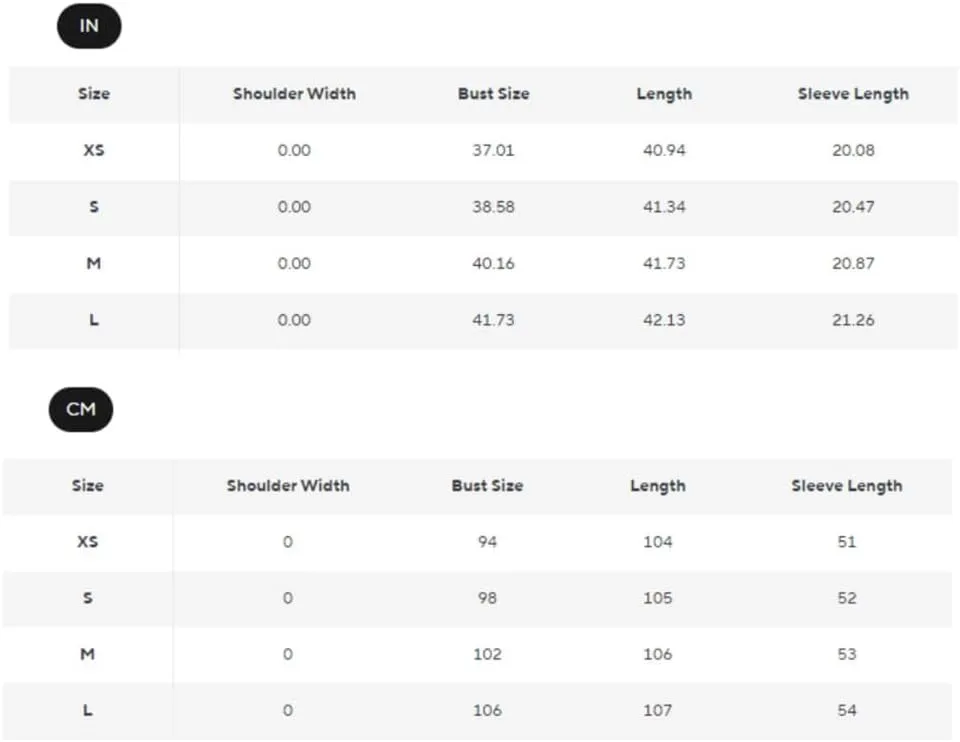Click the 54 sleeve length value
This screenshot has height=742, width=960.
click(x=847, y=711)
